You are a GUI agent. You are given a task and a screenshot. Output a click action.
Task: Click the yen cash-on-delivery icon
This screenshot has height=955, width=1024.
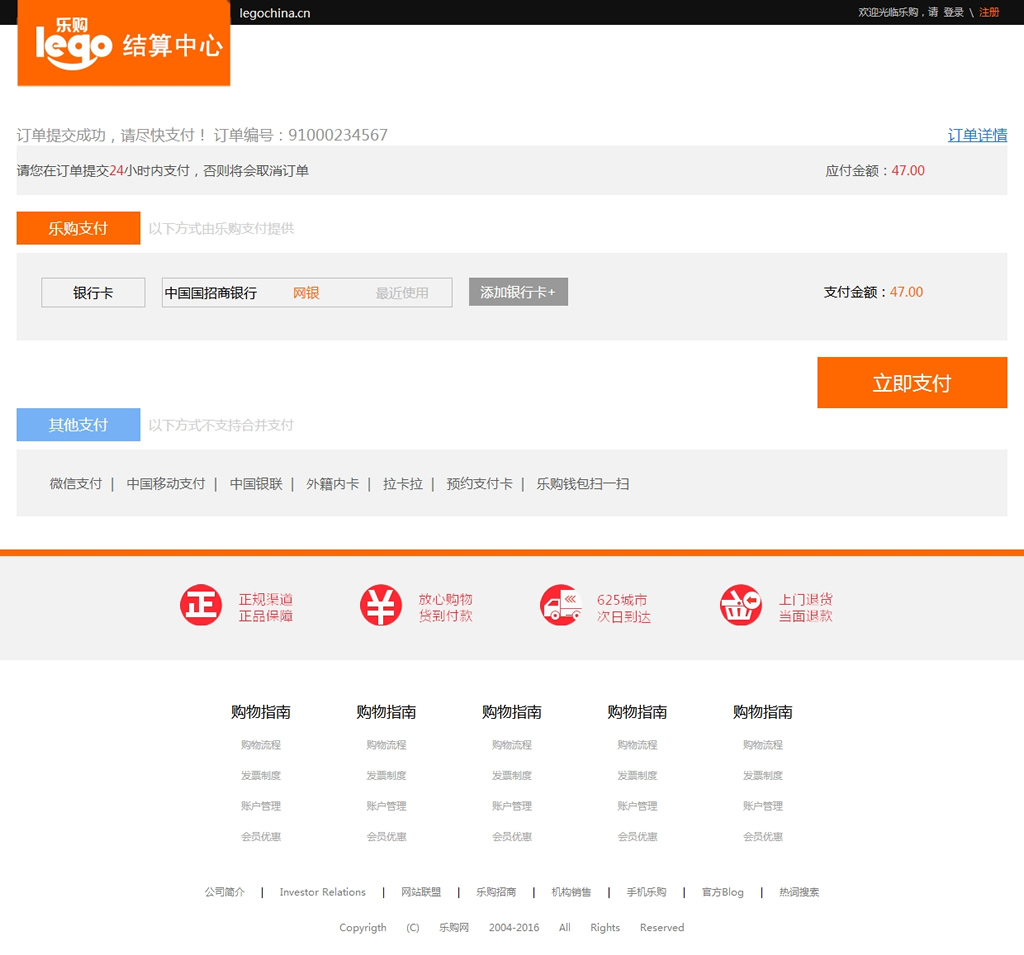click(380, 606)
